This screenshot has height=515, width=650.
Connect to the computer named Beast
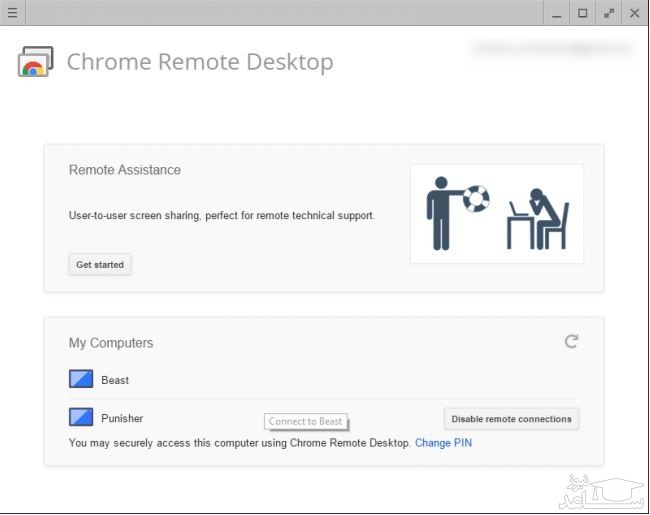click(115, 380)
